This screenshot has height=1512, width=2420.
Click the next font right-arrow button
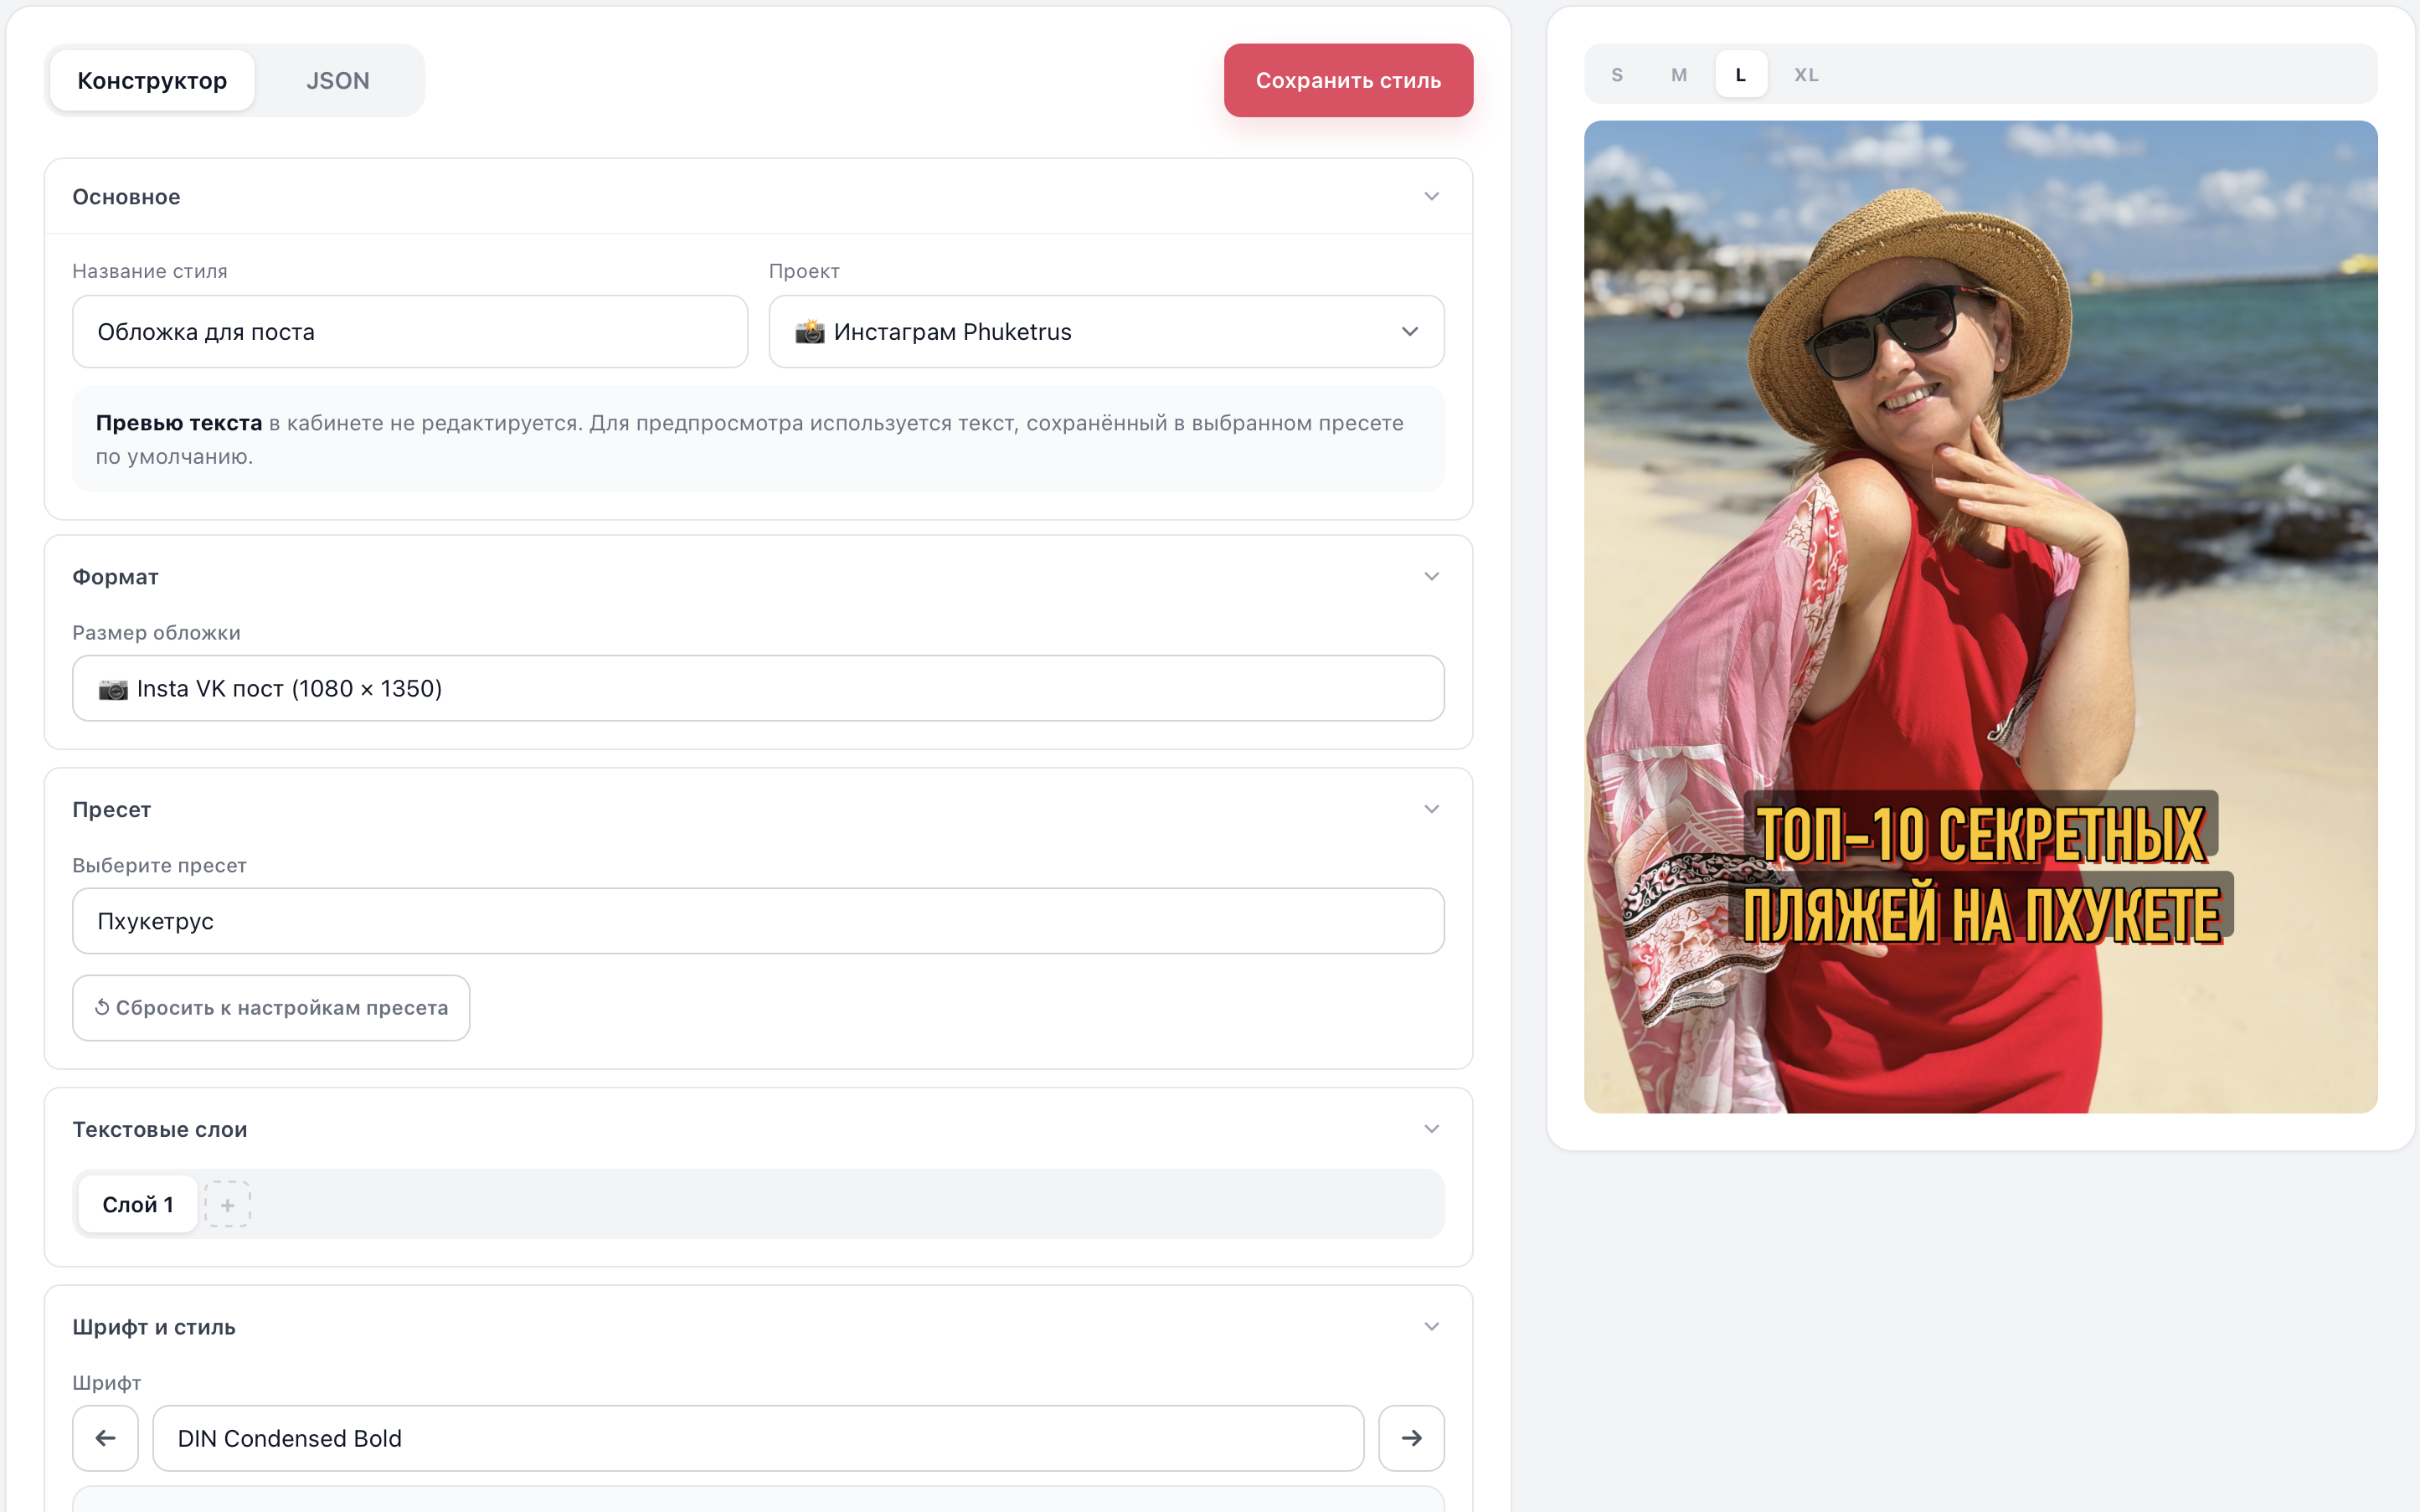tap(1410, 1437)
